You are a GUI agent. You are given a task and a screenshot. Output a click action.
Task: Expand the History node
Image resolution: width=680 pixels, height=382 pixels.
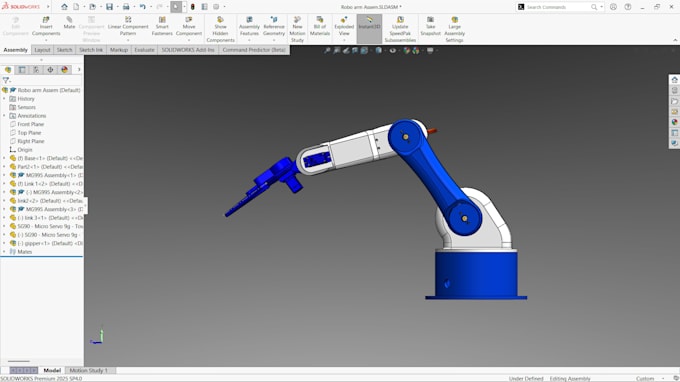point(4,99)
